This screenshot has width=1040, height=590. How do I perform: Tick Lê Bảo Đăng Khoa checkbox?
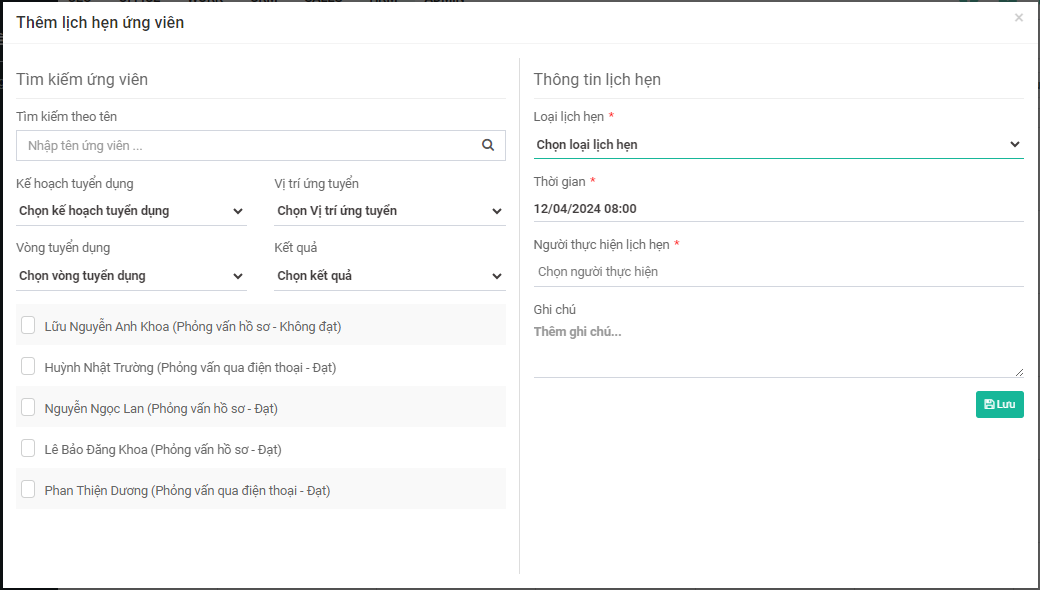(x=28, y=448)
